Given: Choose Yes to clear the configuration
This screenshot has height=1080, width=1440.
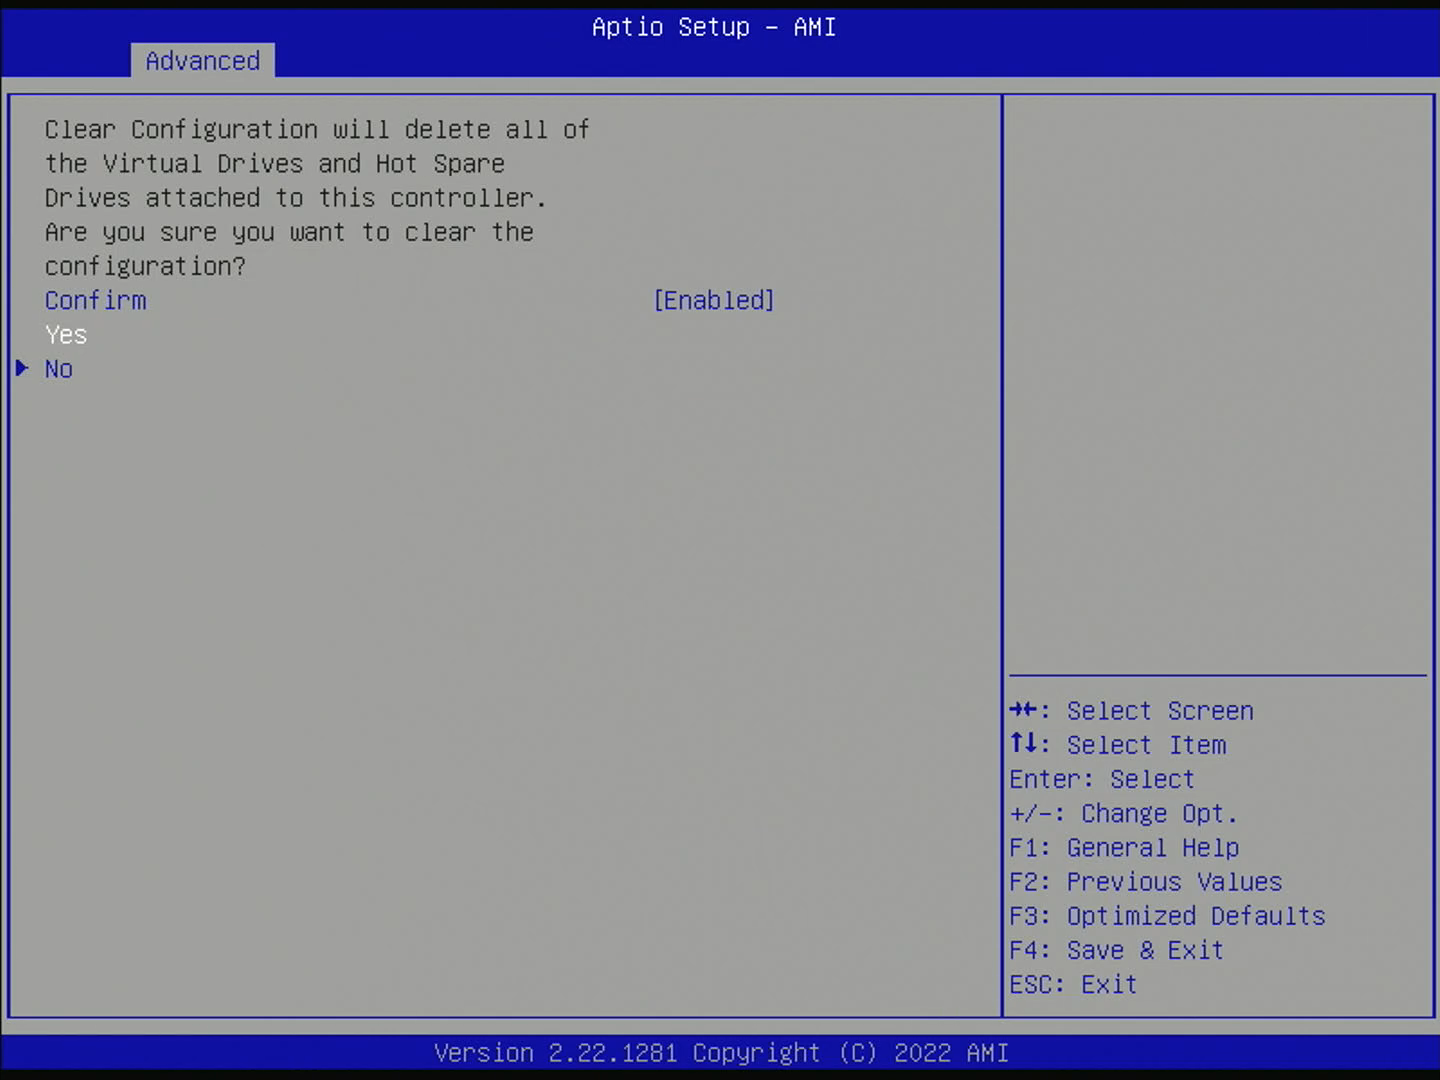Looking at the screenshot, I should coord(66,335).
